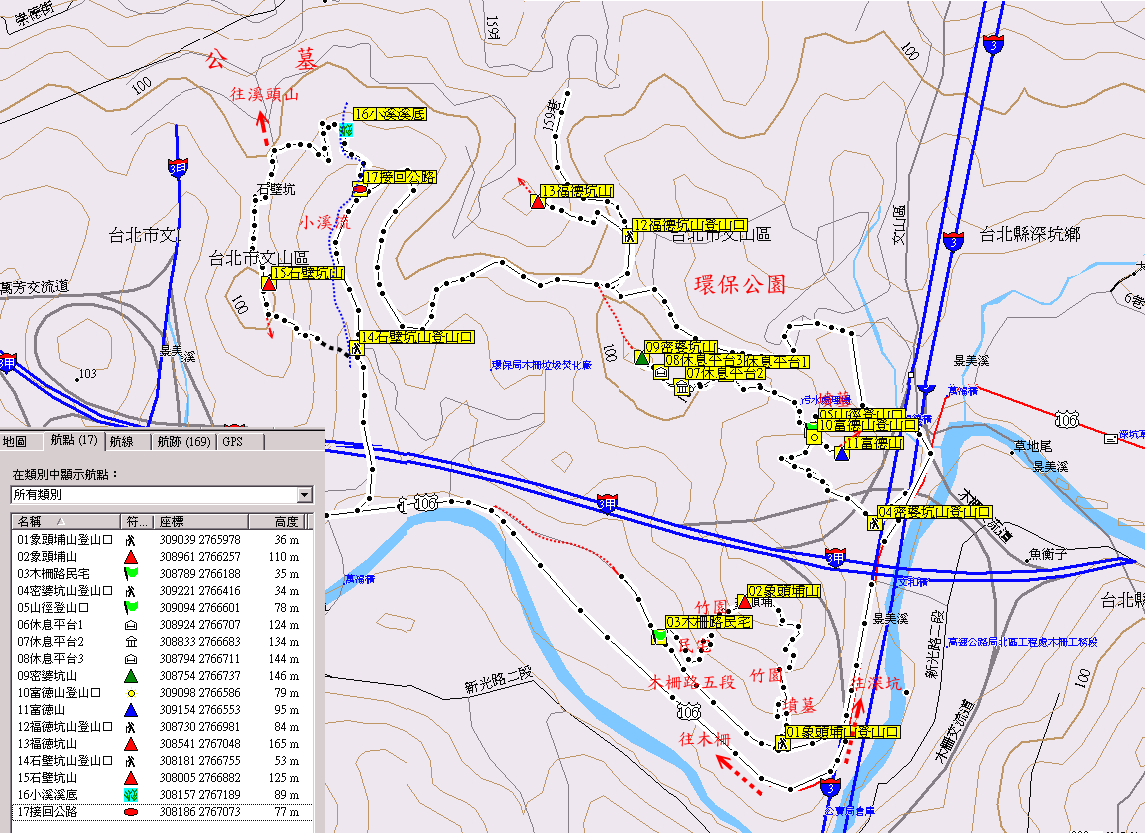
Task: Click the hiker icon at 14石壁坑山登山口 on the map
Action: [356, 349]
